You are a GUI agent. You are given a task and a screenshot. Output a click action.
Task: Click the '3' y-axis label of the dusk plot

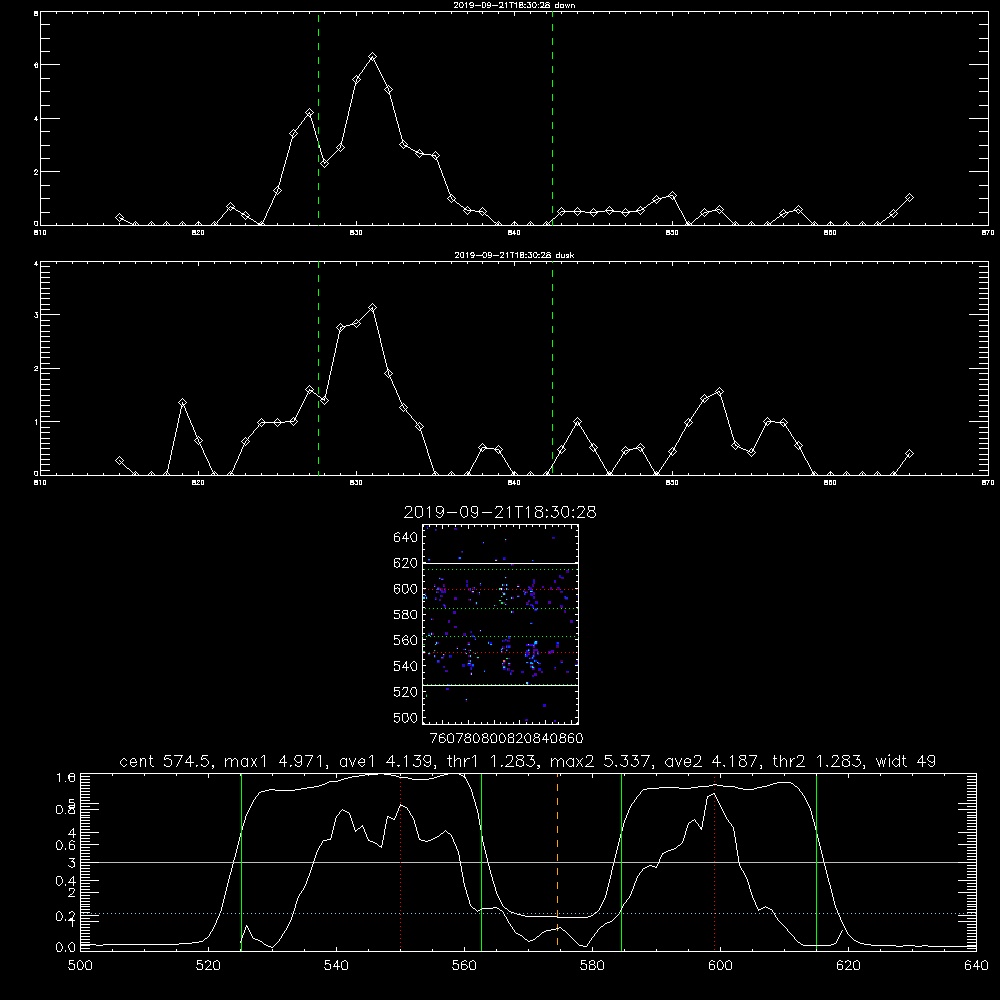point(36,315)
